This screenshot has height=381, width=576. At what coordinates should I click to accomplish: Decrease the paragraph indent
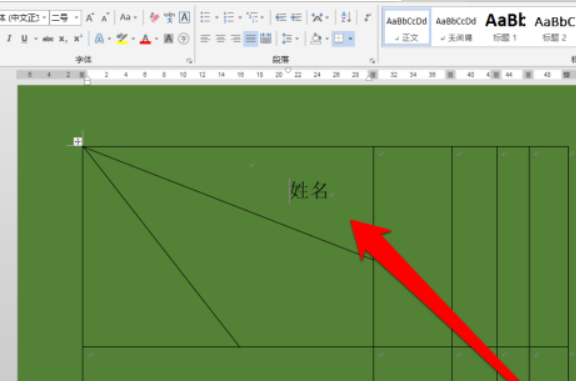(x=281, y=17)
